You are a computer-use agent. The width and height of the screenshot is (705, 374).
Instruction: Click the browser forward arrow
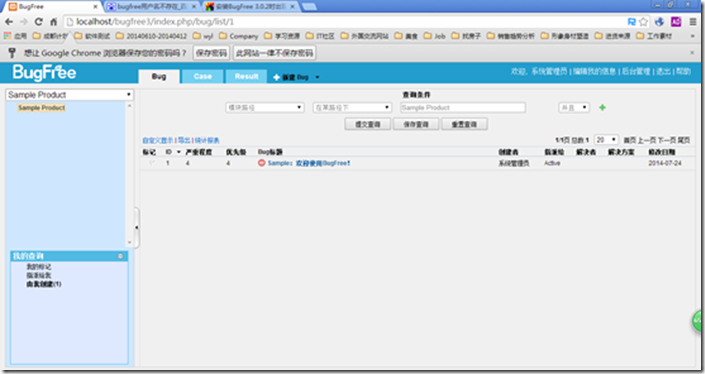tap(23, 22)
